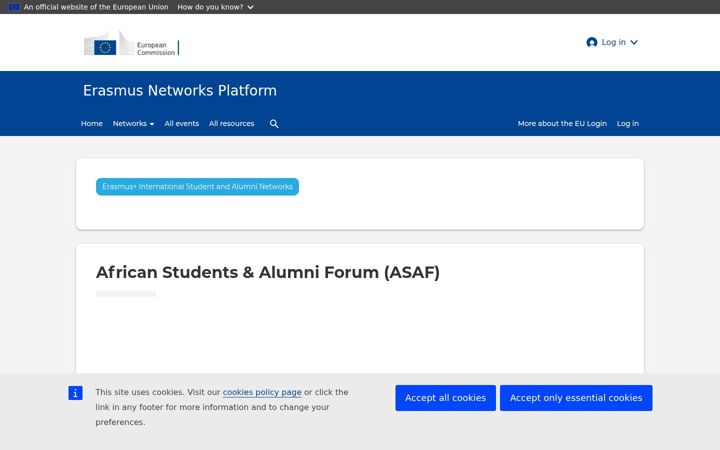Click the European Commission logo
The image size is (720, 450).
(x=131, y=43)
